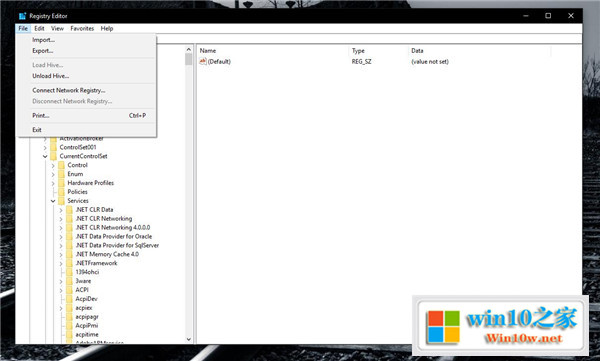Click the Registry Editor title bar app icon
600x361 pixels.
(23, 16)
